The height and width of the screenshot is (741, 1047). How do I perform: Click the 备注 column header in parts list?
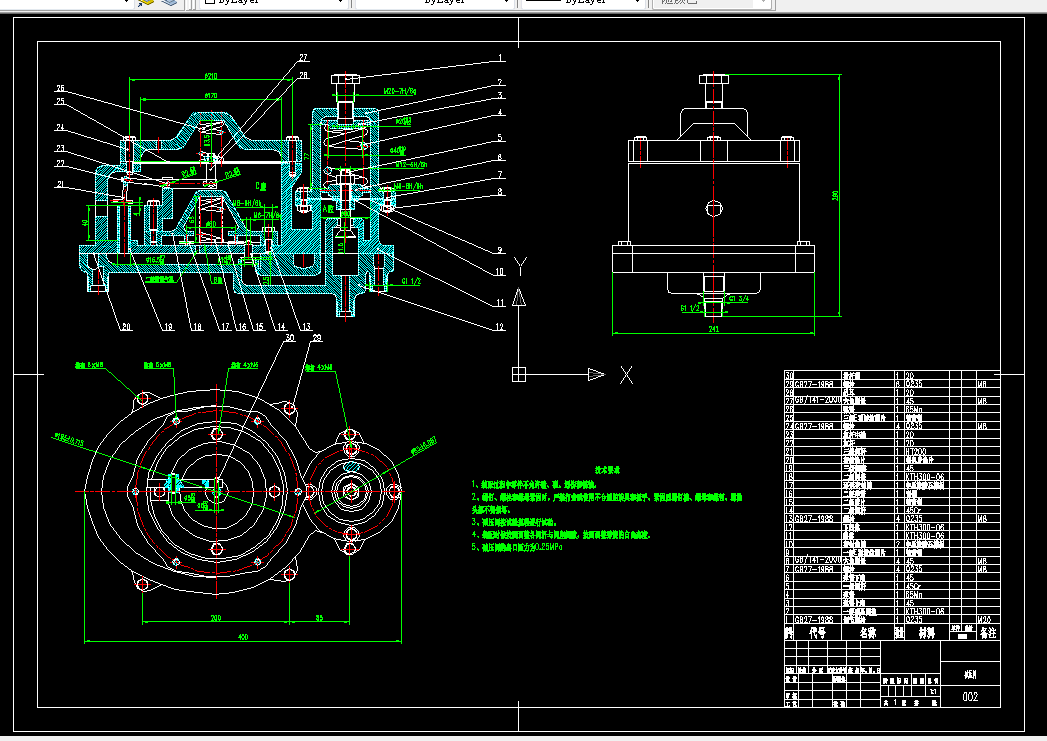988,633
